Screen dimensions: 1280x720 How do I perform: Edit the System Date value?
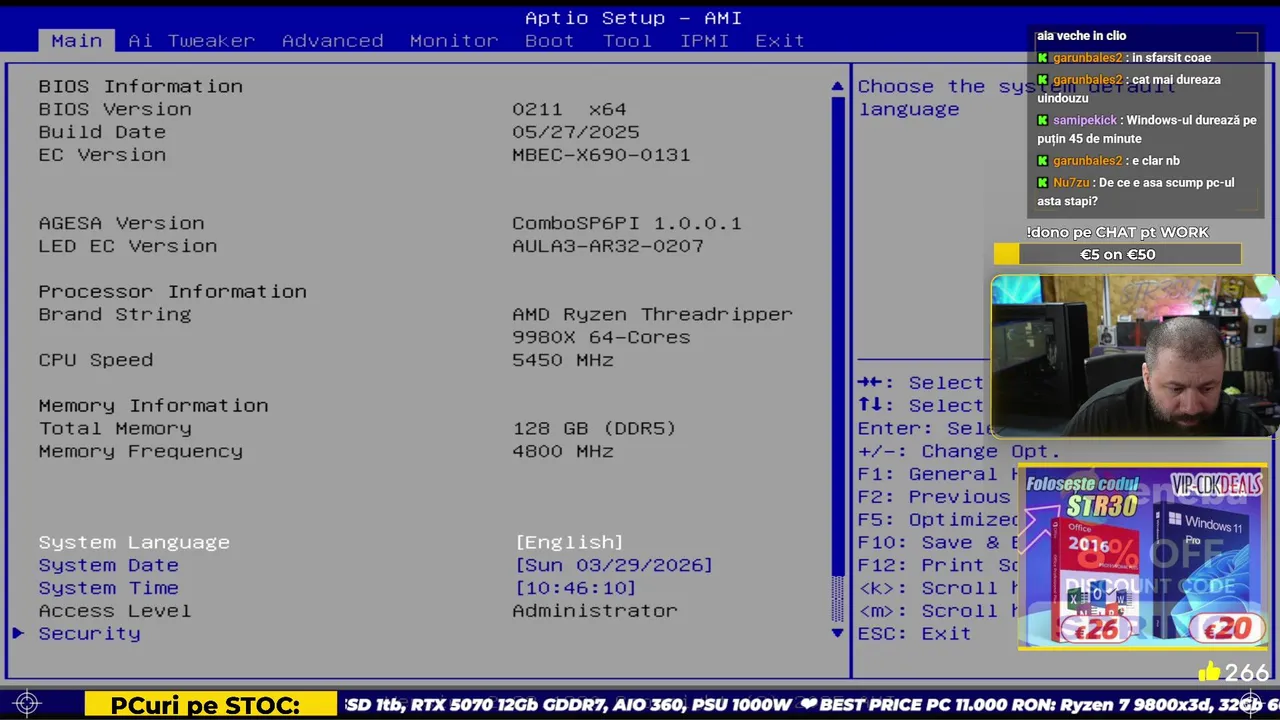tap(614, 565)
